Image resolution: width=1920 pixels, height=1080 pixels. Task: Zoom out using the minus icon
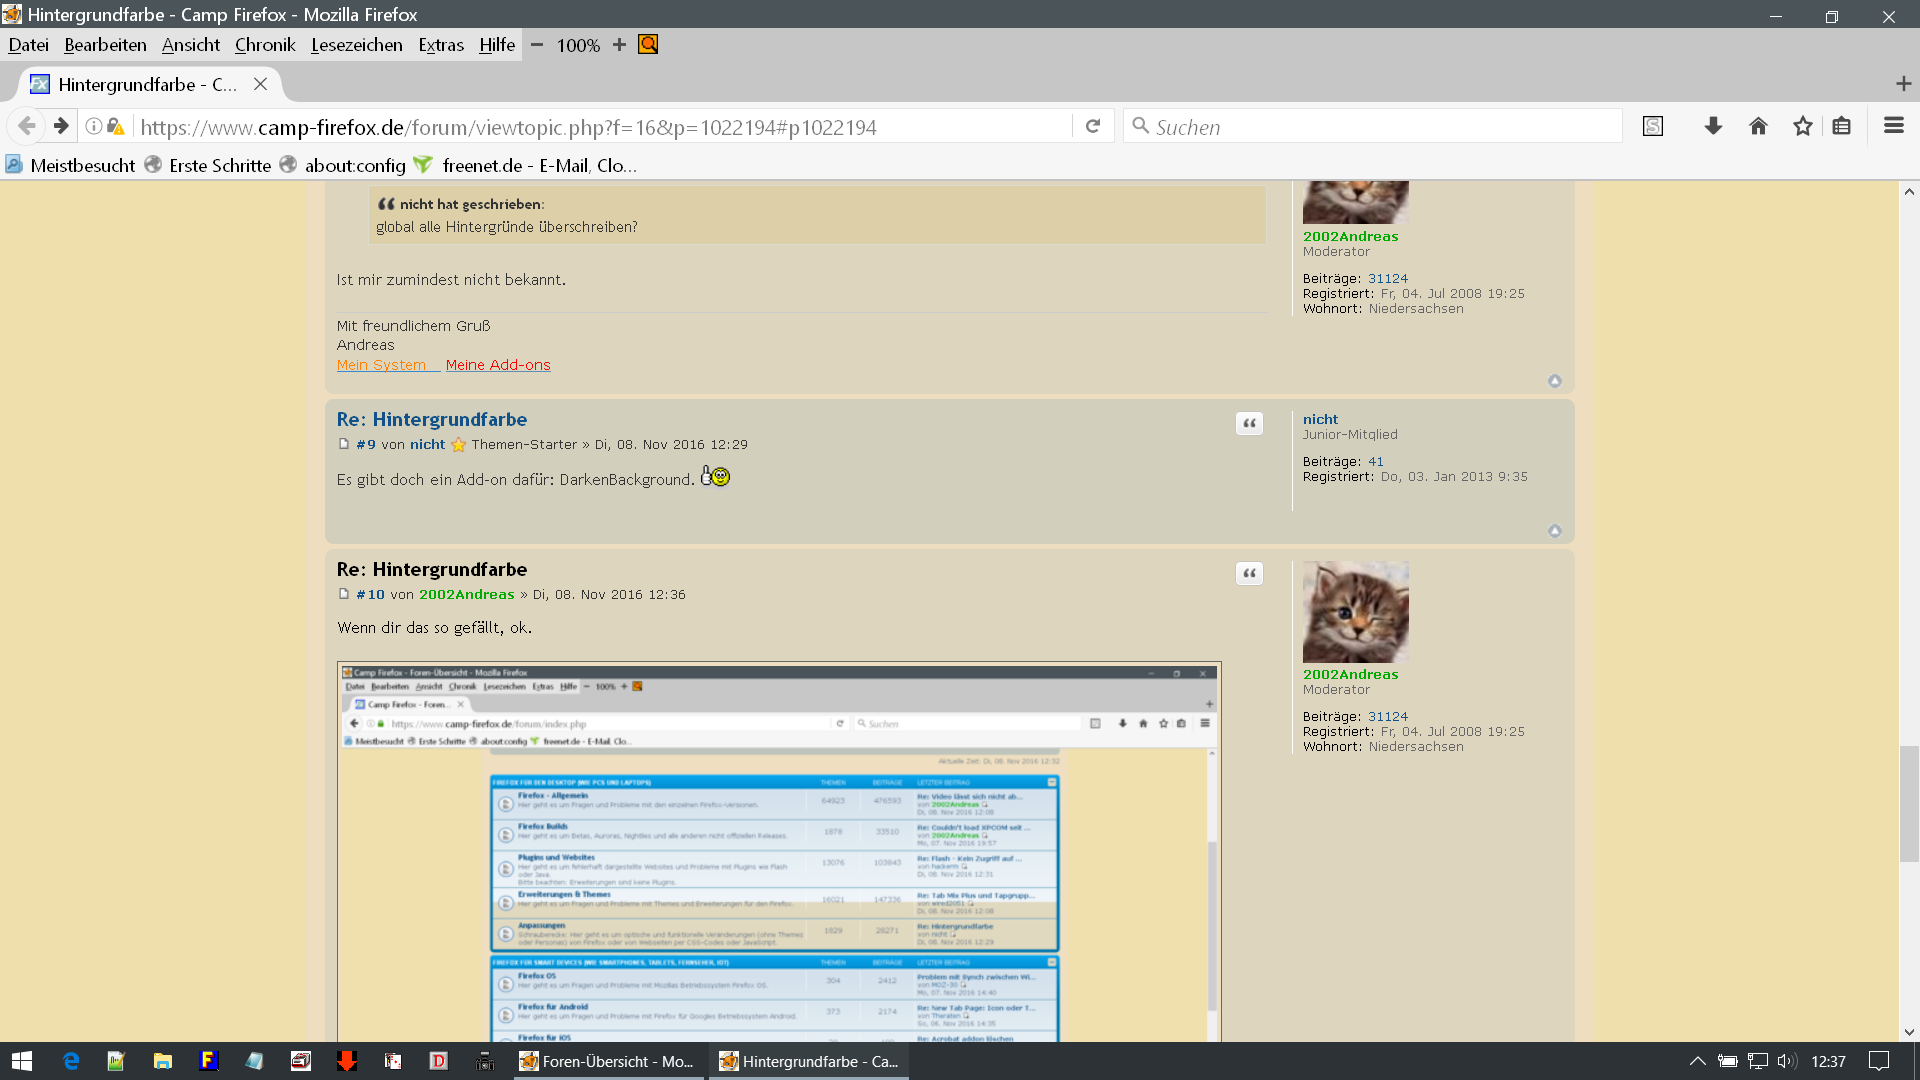(537, 45)
